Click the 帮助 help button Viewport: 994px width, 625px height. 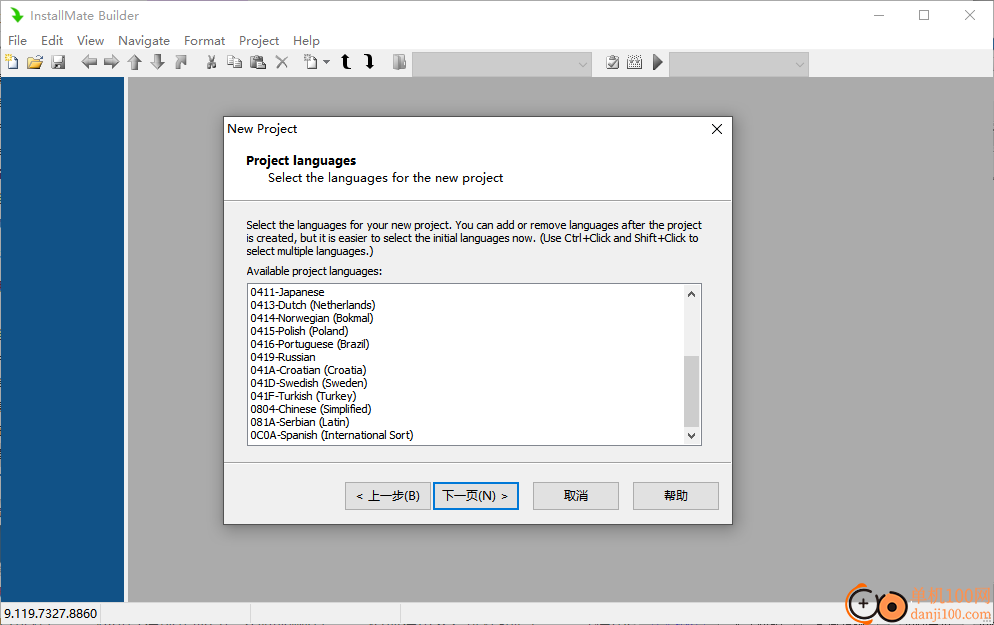tap(676, 496)
